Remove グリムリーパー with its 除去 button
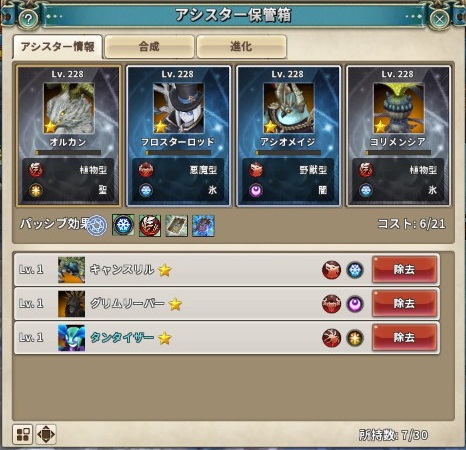 tap(404, 304)
